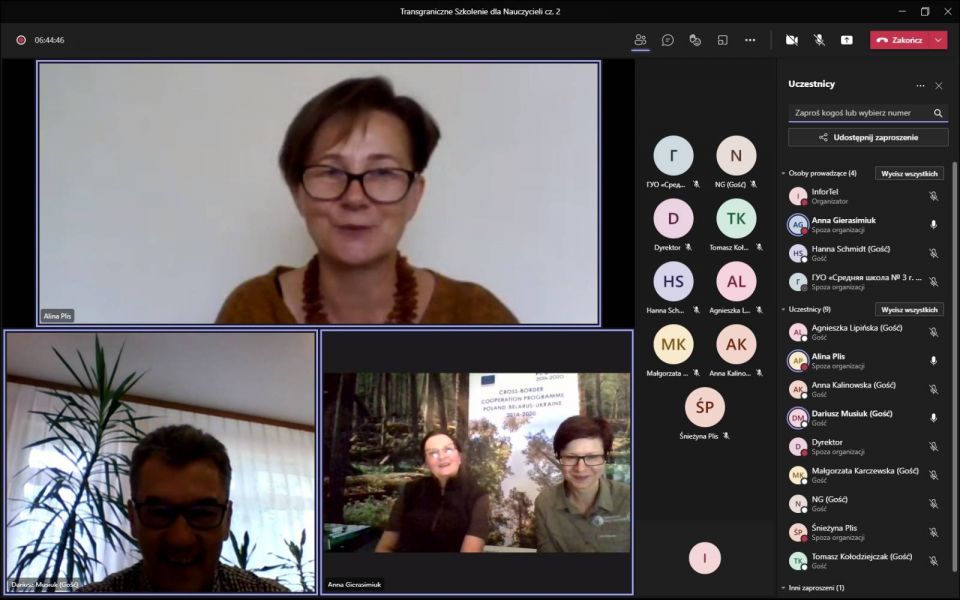Click the invite someone search field
Viewport: 960px width, 600px height.
pyautogui.click(x=858, y=113)
